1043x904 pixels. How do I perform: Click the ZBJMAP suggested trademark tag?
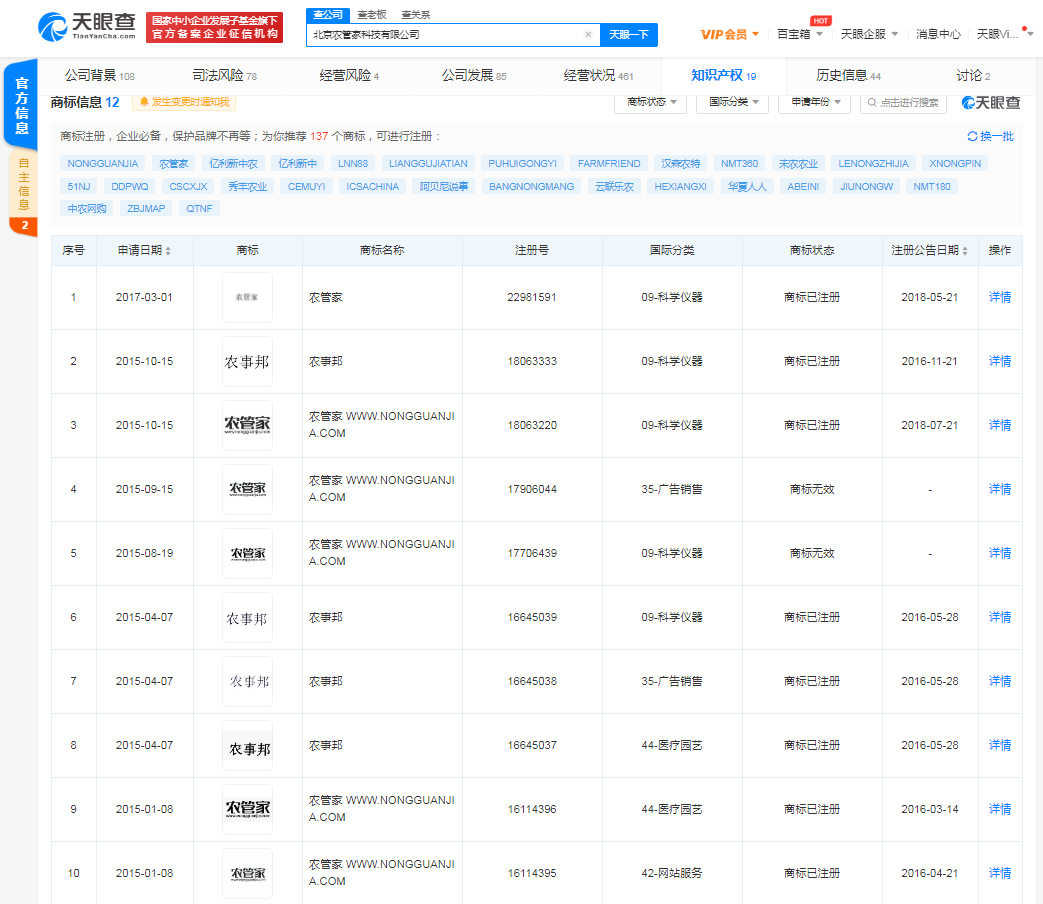click(x=146, y=209)
